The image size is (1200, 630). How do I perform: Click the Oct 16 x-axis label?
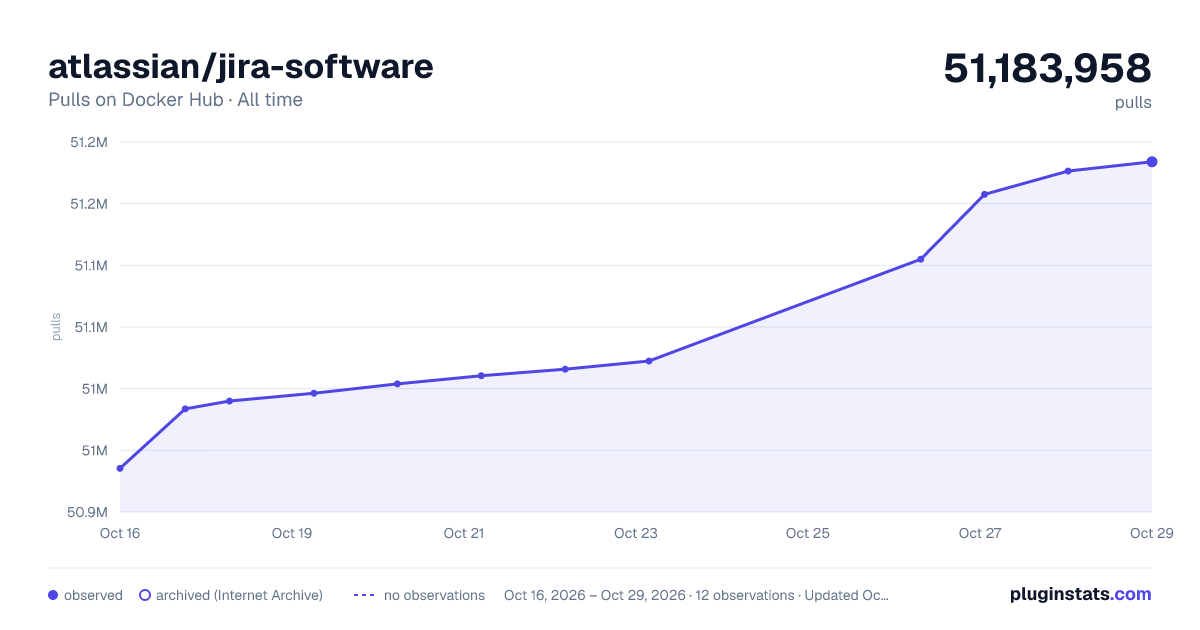coord(120,533)
